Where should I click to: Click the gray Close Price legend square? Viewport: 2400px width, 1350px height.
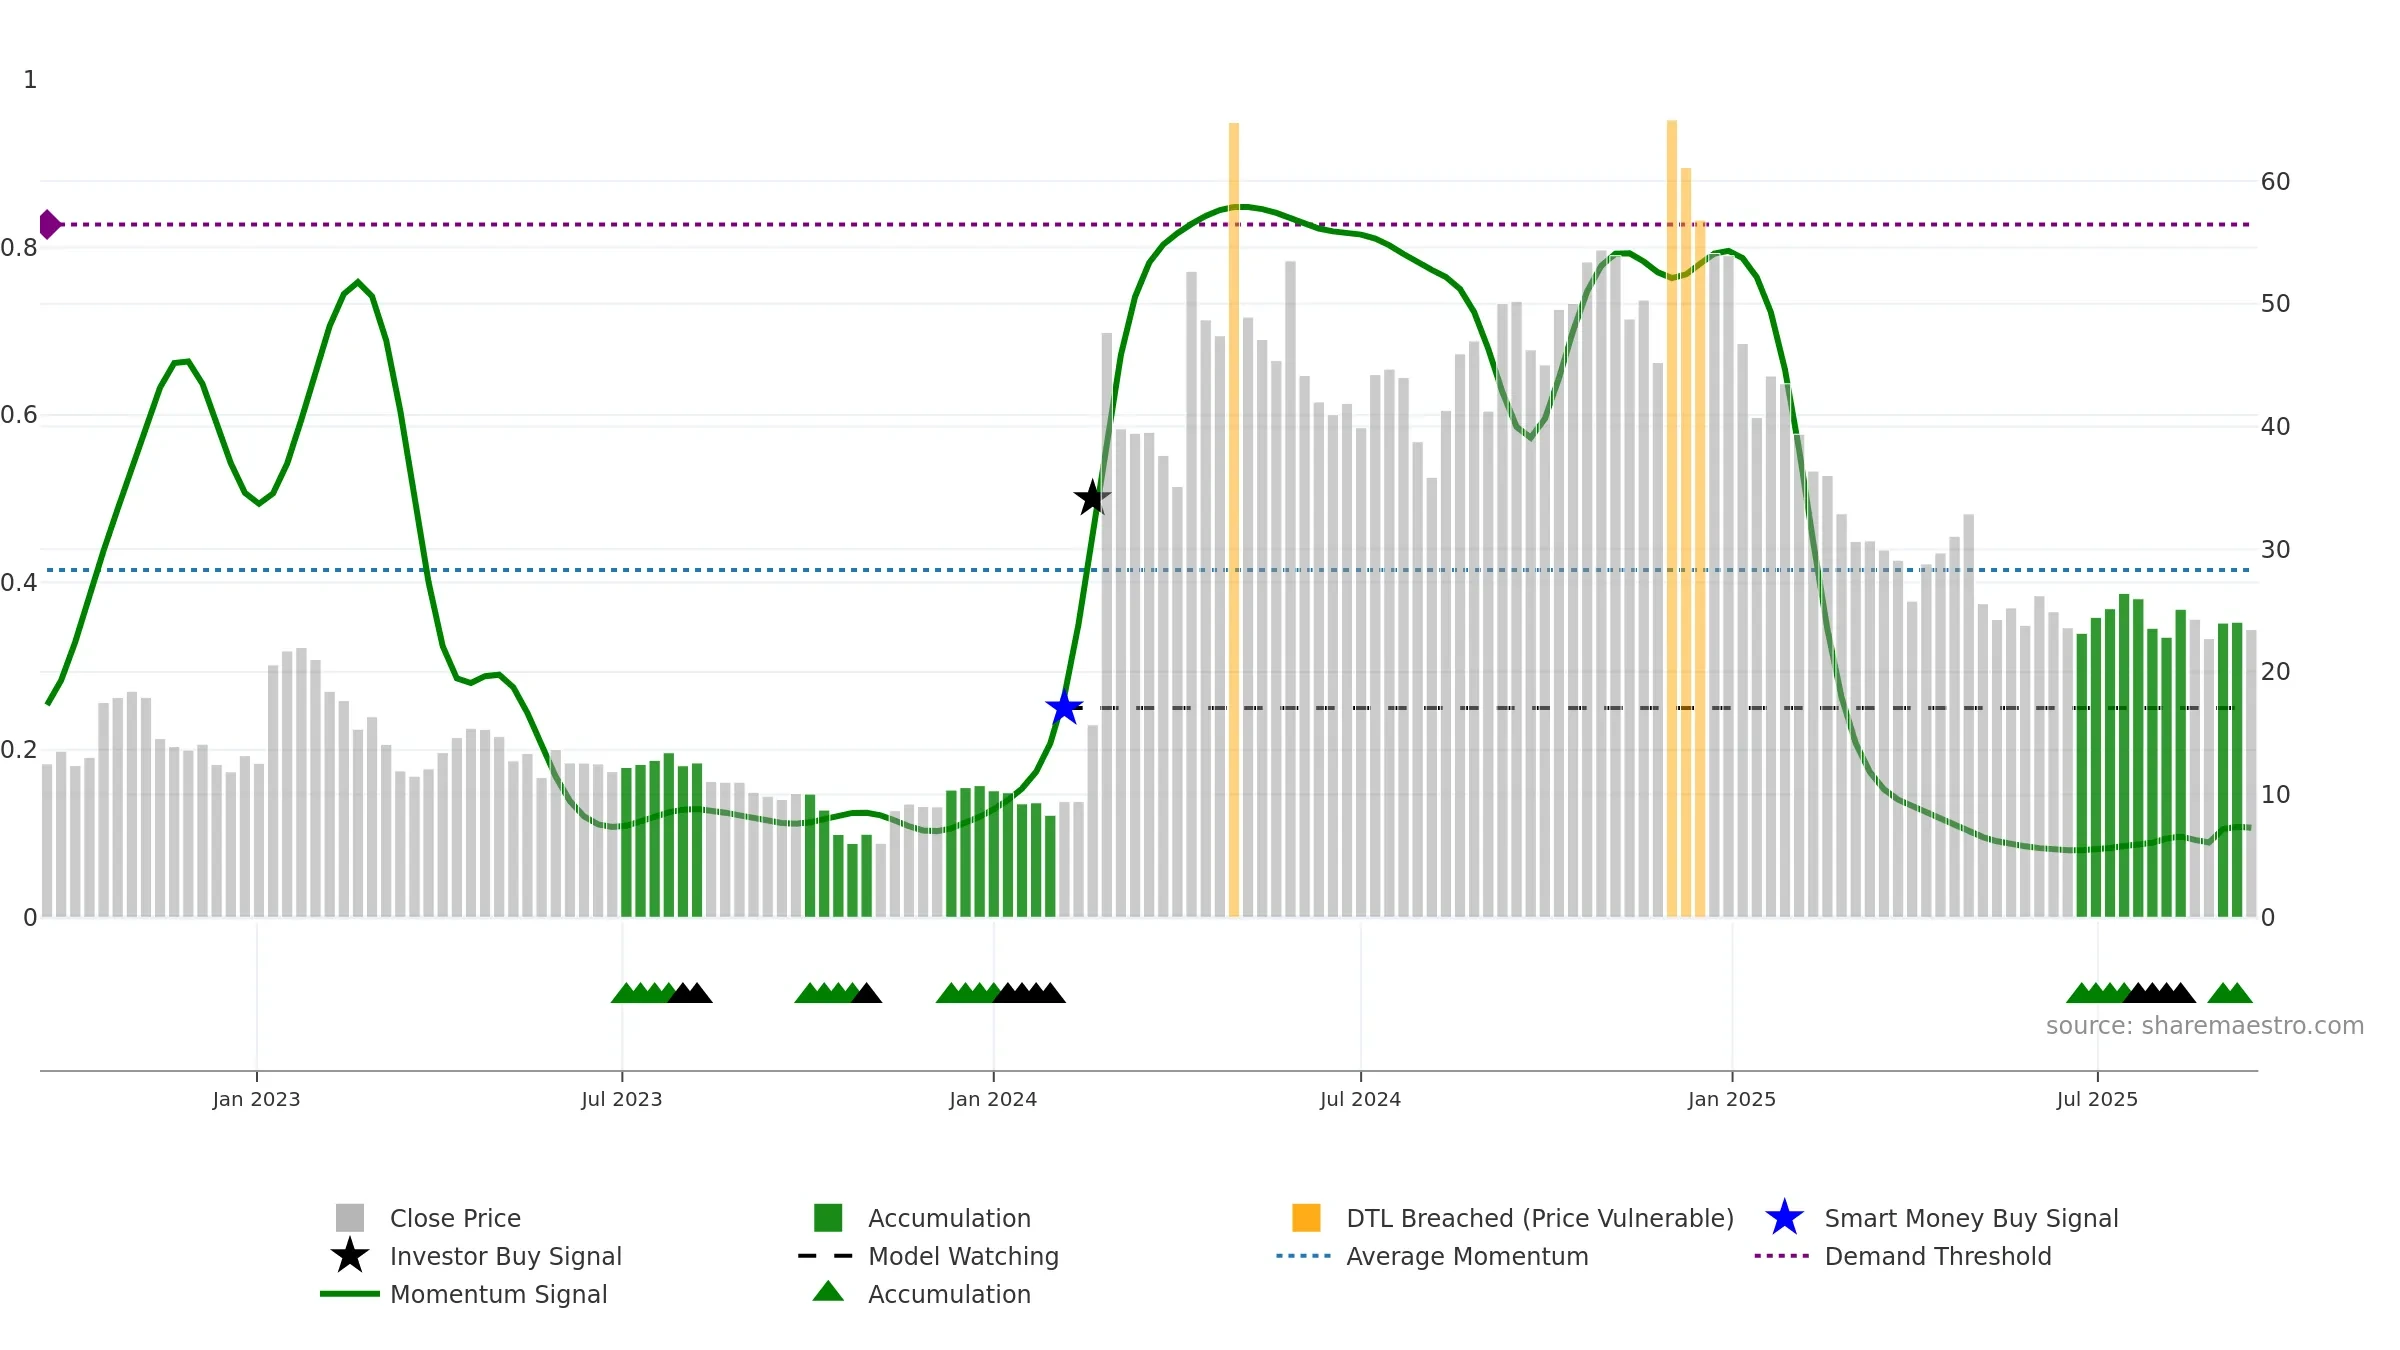(350, 1218)
